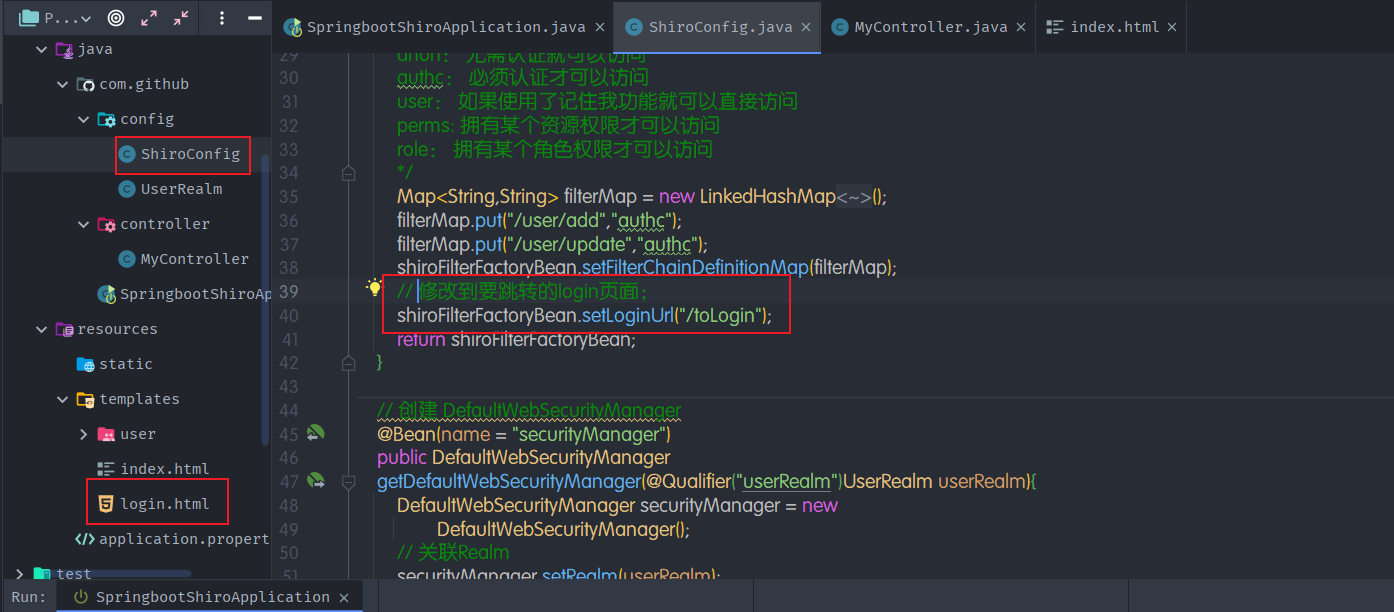The image size is (1394, 612).
Task: Select UserRealm class in project tree
Action: click(180, 189)
